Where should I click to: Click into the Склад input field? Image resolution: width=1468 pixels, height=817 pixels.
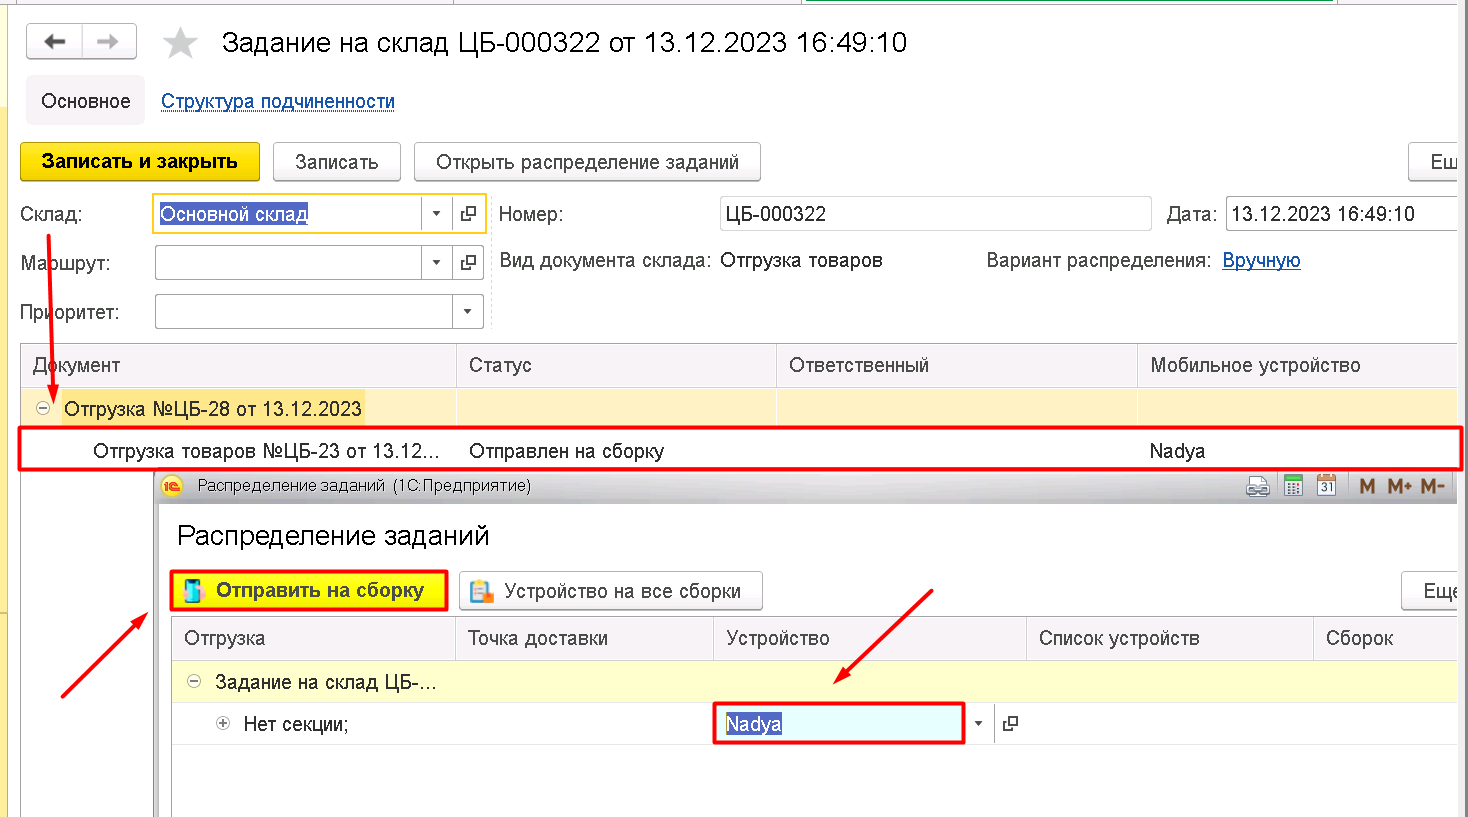288,214
